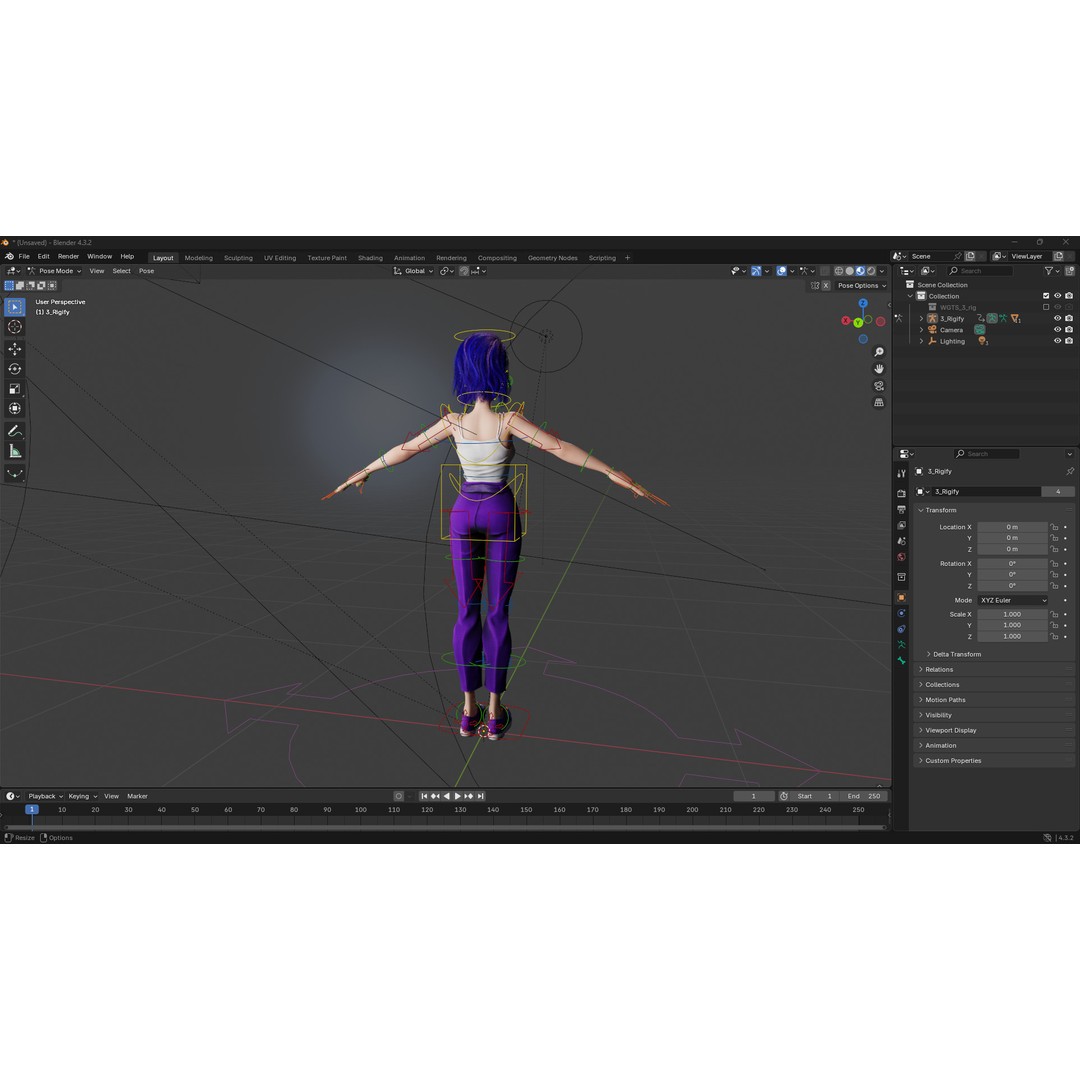Click the Z axis on navigation gizmo

(862, 303)
